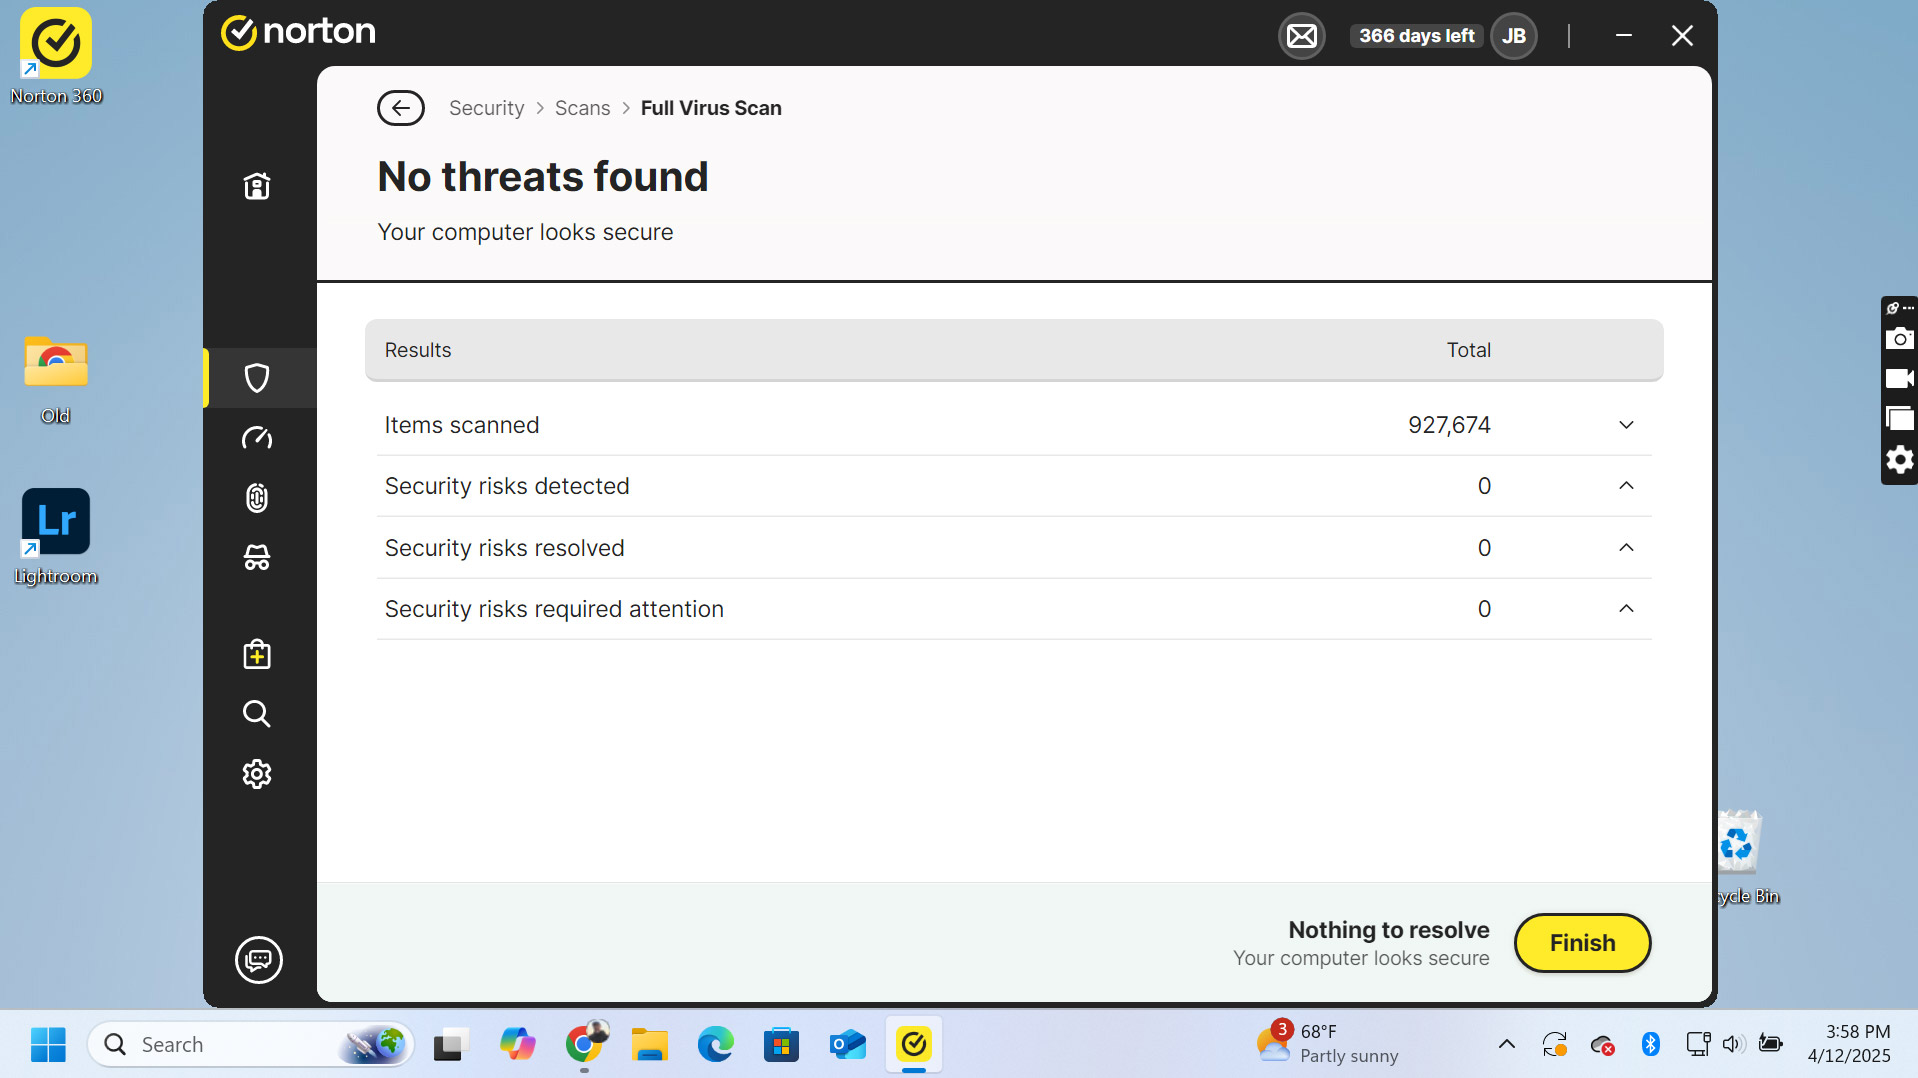Collapse the Security risks resolved row
The width and height of the screenshot is (1918, 1078).
tap(1626, 548)
